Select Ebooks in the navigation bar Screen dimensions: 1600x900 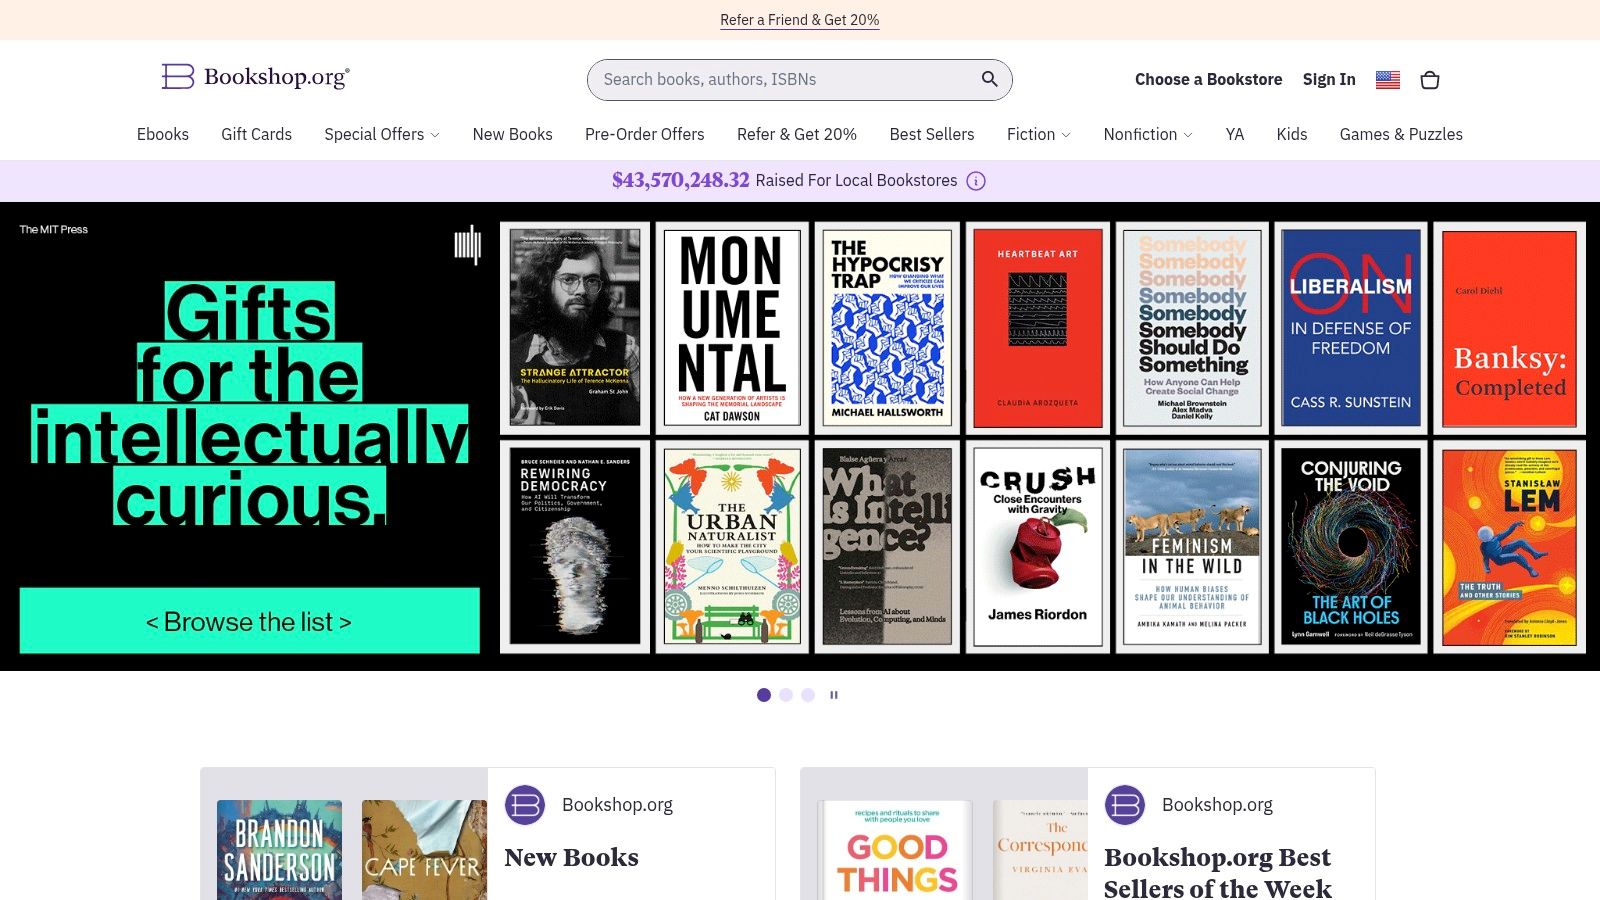click(162, 134)
